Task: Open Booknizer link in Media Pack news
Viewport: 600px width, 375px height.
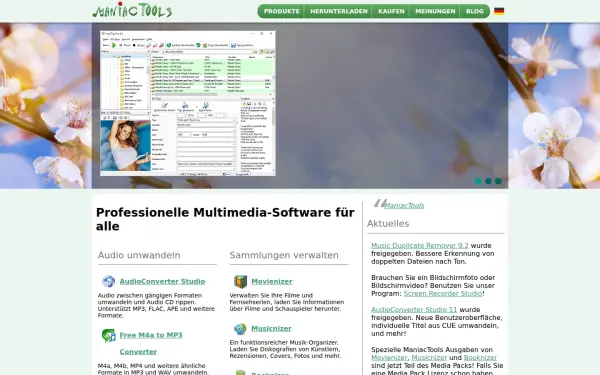Action: (x=480, y=357)
